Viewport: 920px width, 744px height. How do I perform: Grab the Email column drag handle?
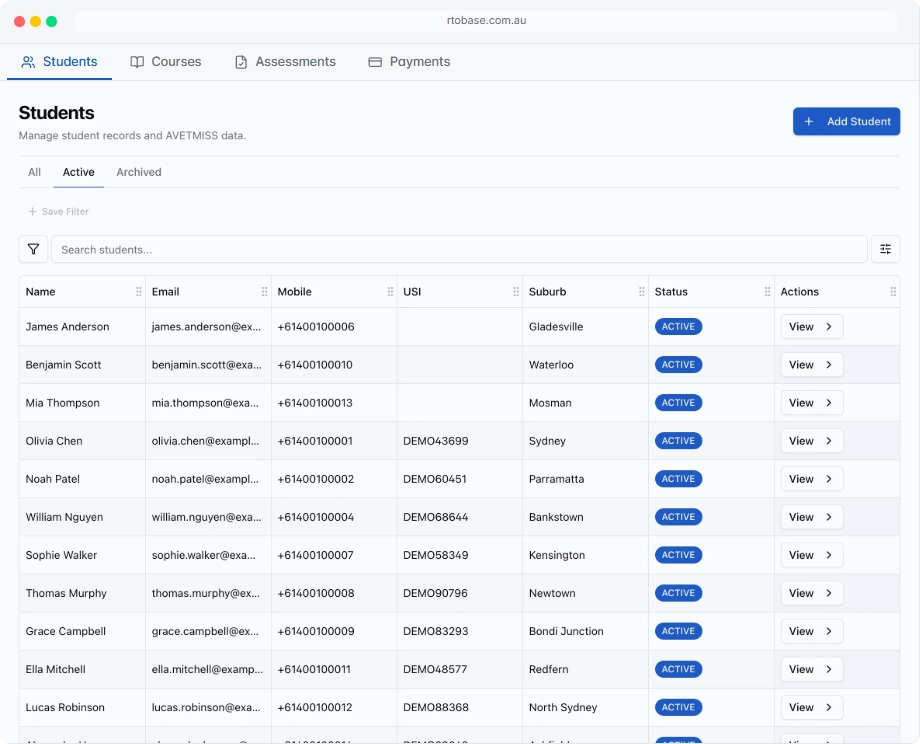pos(265,292)
